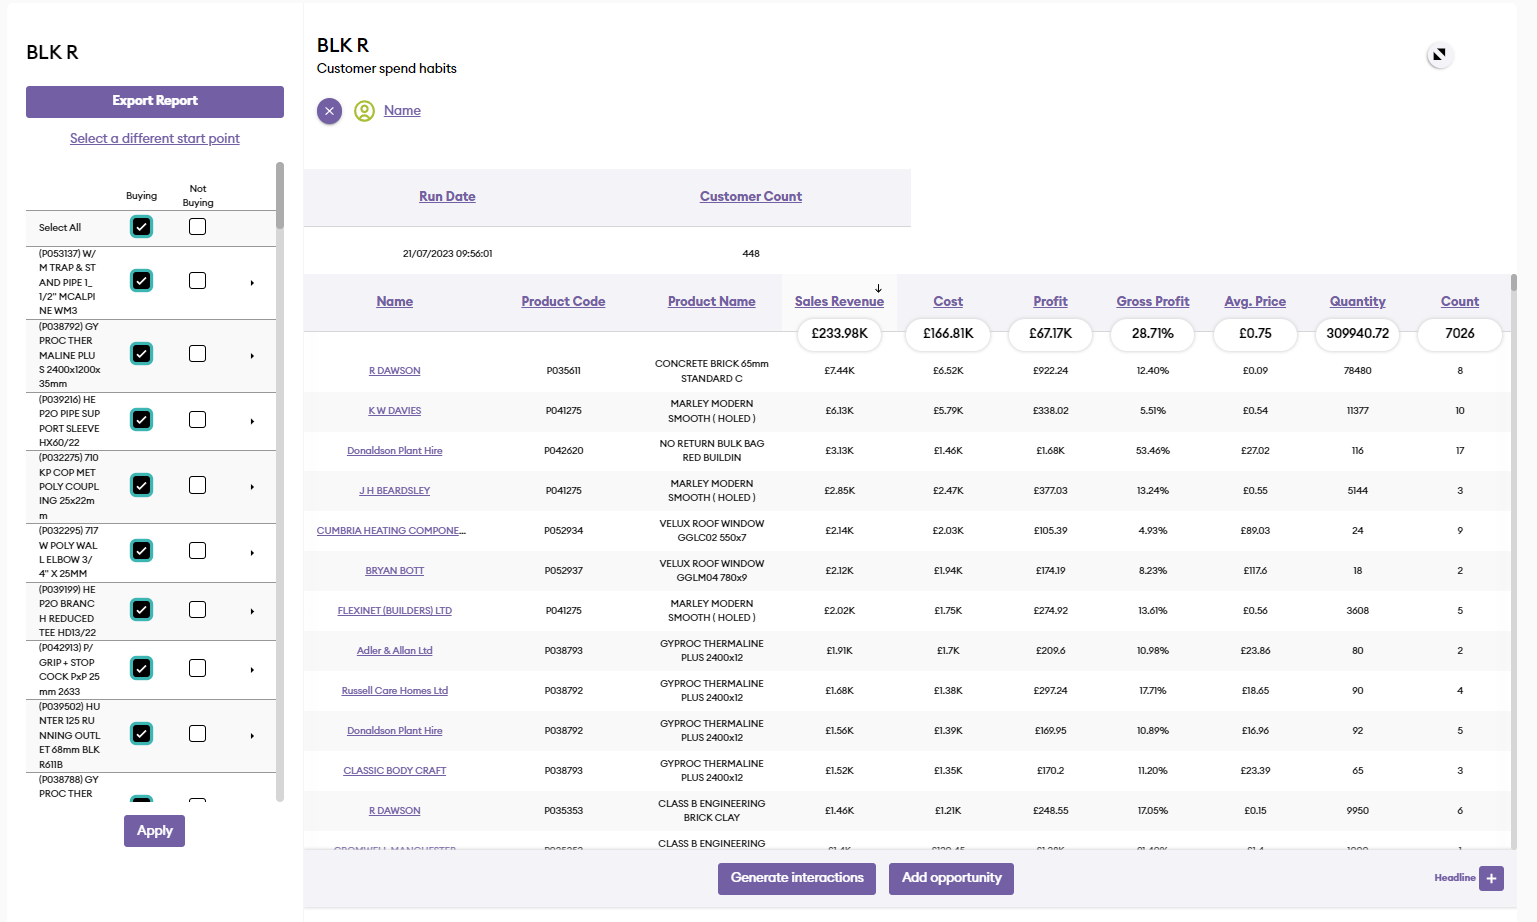Click the Headline plus icon
This screenshot has width=1537, height=922.
point(1491,878)
